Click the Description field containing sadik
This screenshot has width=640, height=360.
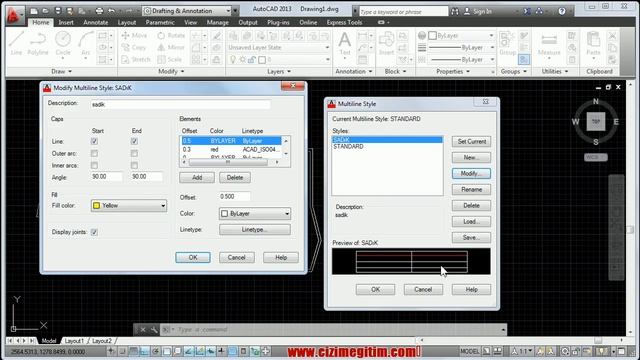coord(180,104)
